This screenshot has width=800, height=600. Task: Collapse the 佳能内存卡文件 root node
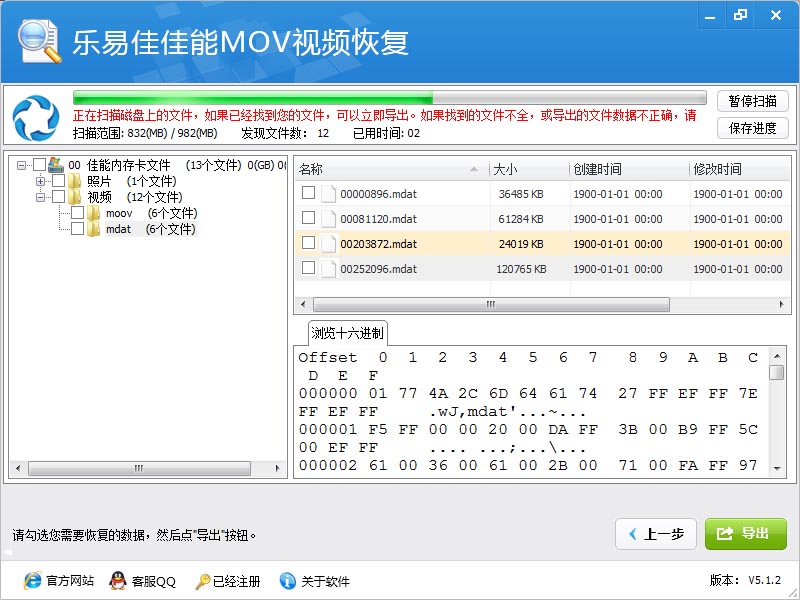(x=22, y=165)
